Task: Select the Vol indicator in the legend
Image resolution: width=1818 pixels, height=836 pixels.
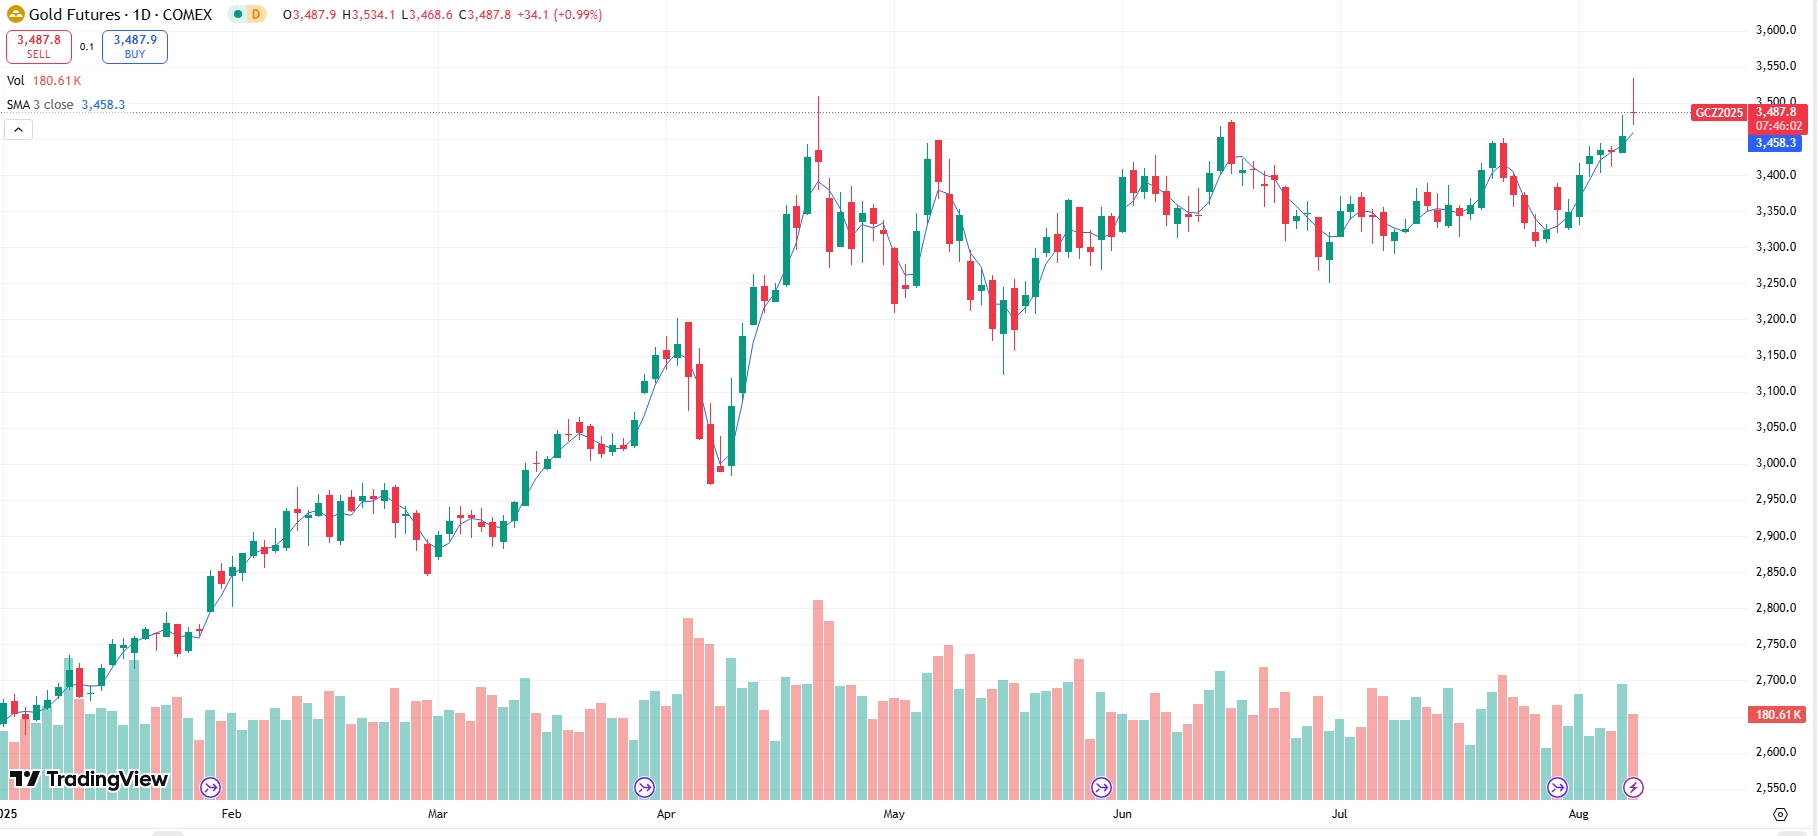Action: tap(16, 81)
